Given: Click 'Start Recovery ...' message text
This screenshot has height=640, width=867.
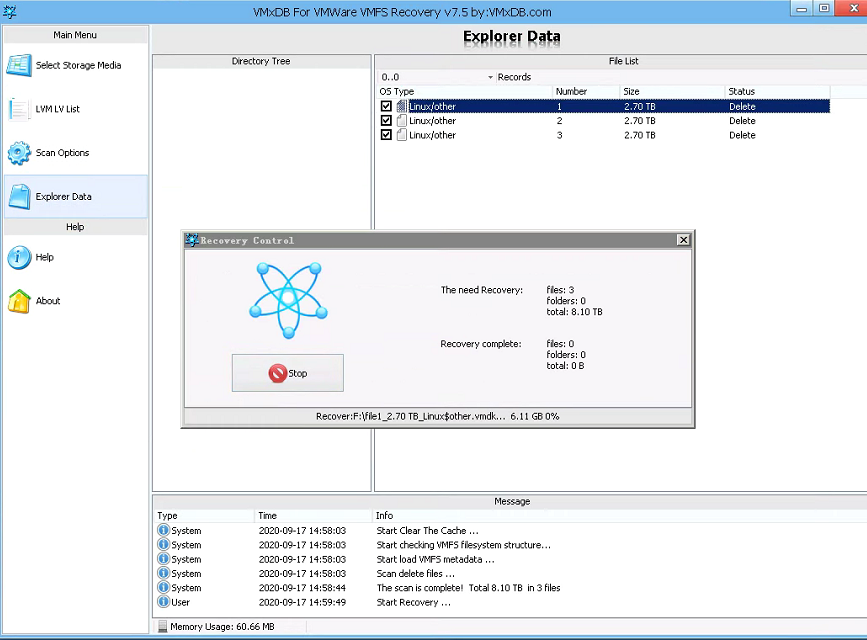Looking at the screenshot, I should [x=413, y=602].
